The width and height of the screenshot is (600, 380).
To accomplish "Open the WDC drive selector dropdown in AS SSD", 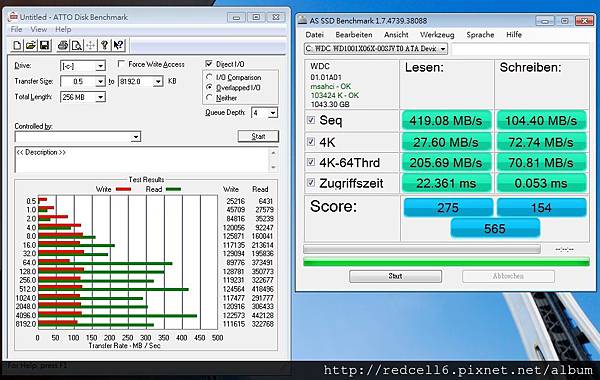I will pyautogui.click(x=443, y=49).
